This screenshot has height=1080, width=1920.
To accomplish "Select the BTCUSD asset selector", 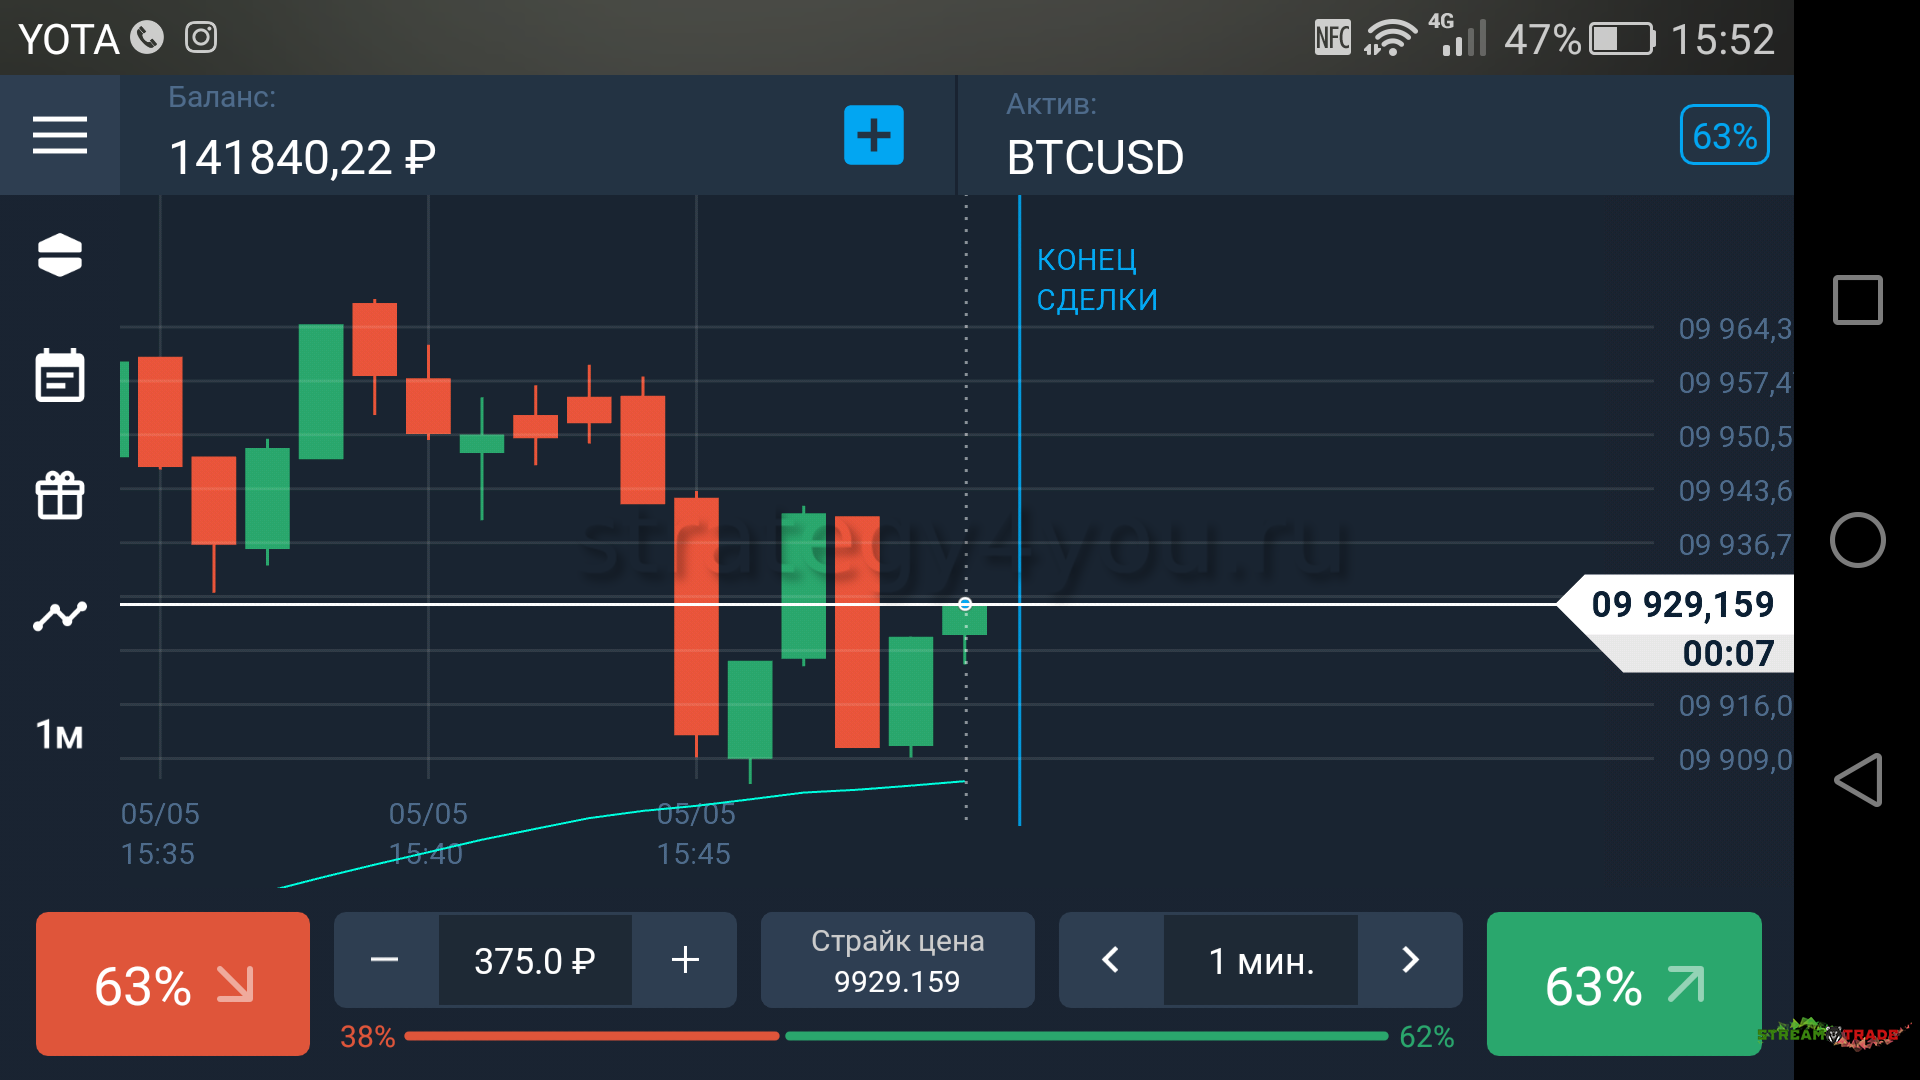I will tap(1095, 157).
